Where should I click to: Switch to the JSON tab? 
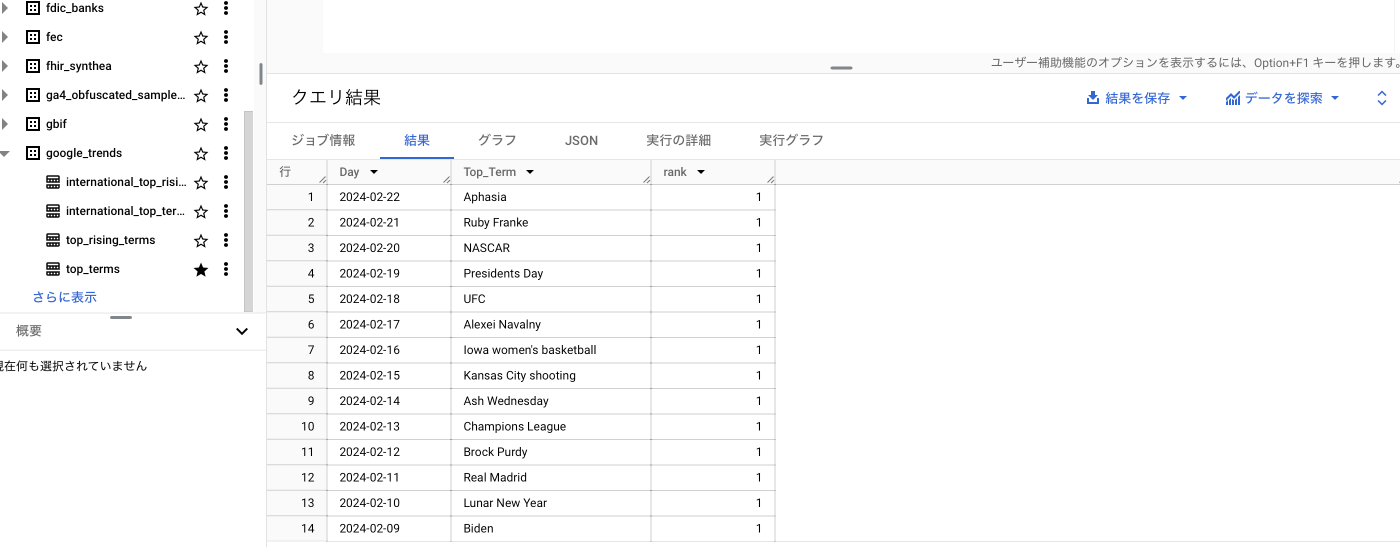[x=581, y=140]
